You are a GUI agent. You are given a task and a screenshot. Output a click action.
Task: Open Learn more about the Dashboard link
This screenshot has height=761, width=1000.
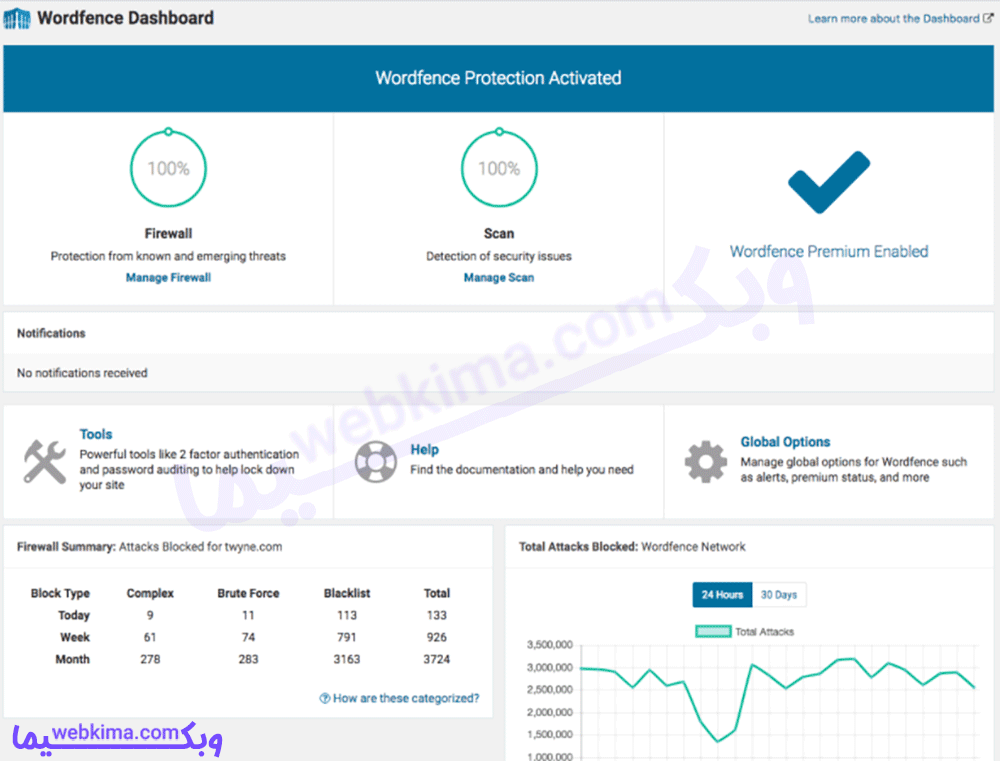[893, 18]
